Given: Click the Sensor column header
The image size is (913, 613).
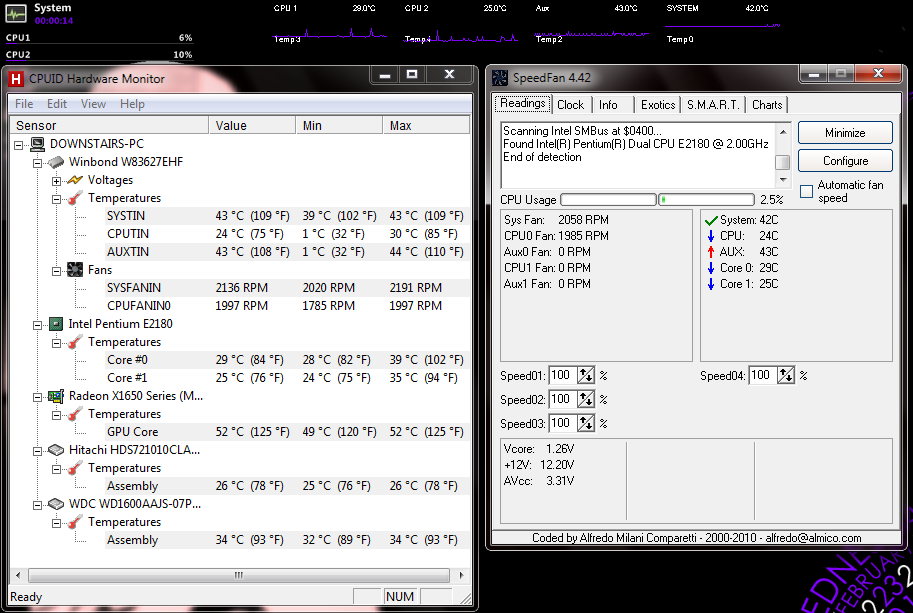Looking at the screenshot, I should [110, 125].
